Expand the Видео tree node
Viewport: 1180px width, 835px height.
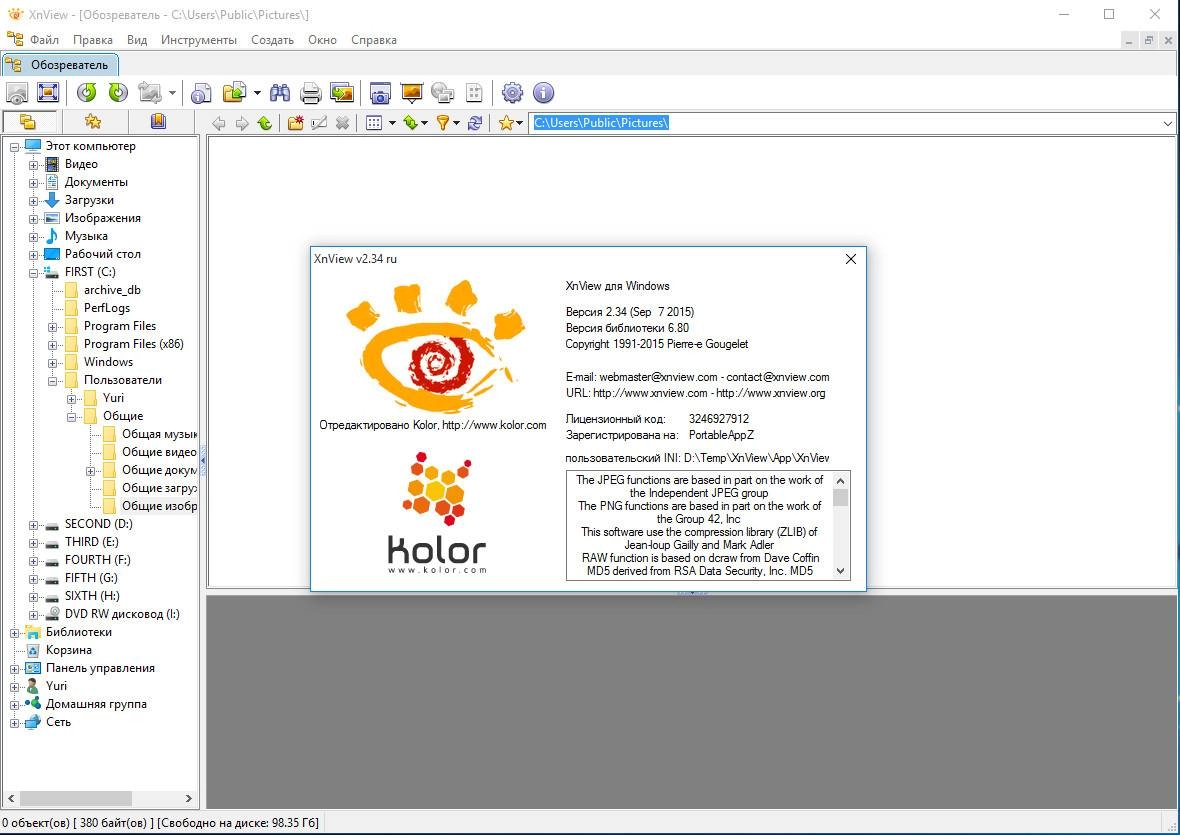coord(33,165)
